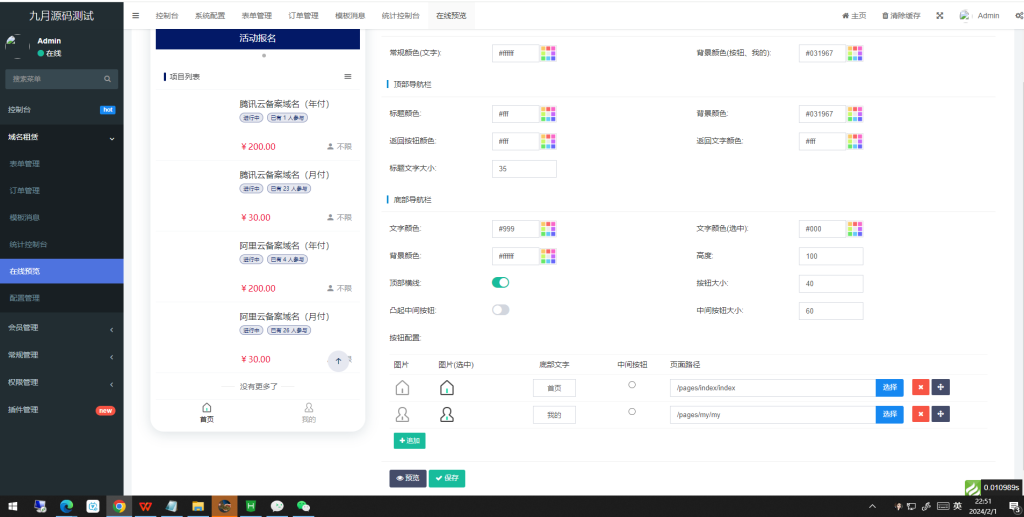The image size is (1024, 517).
Task: Click the 添加 button to add row
Action: coord(409,440)
